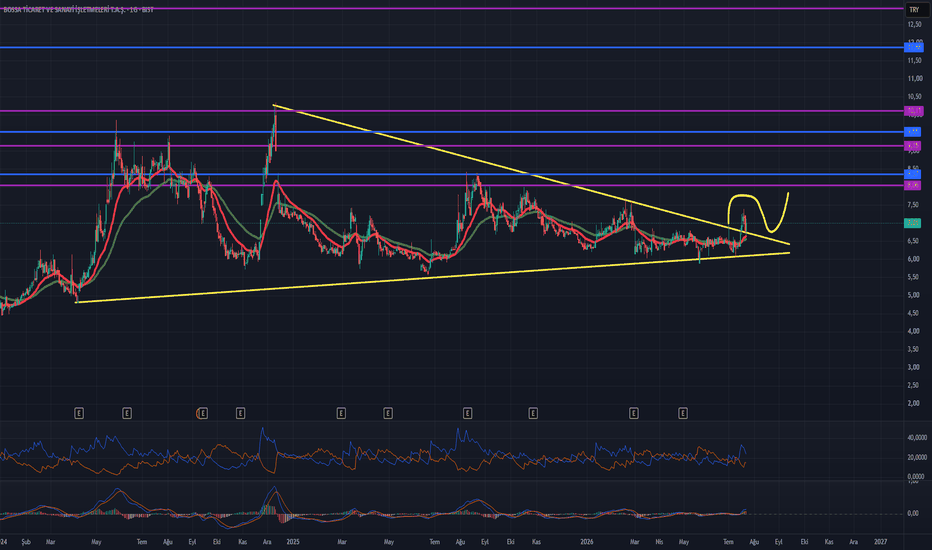Select the earnings E marker below March 2025
The image size is (932, 550).
pyautogui.click(x=341, y=413)
